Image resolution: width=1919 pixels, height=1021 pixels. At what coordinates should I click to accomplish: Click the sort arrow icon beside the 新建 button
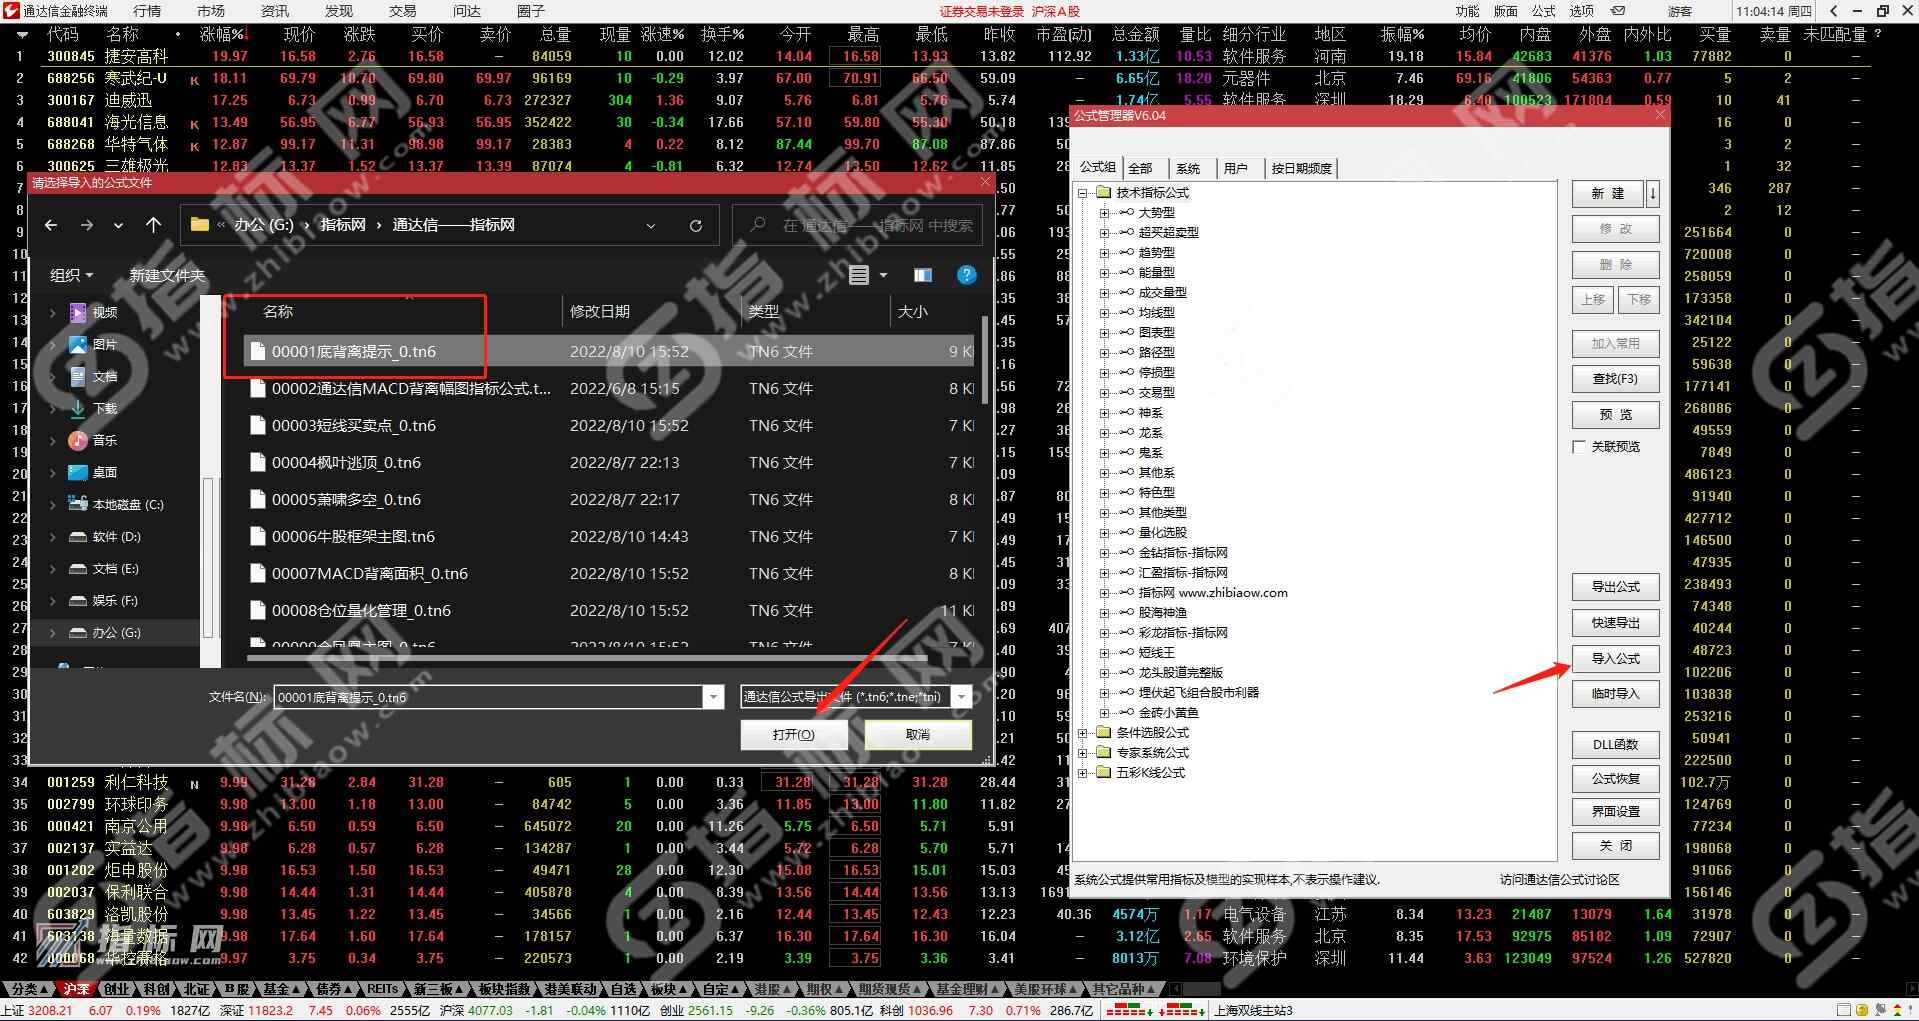pos(1653,194)
